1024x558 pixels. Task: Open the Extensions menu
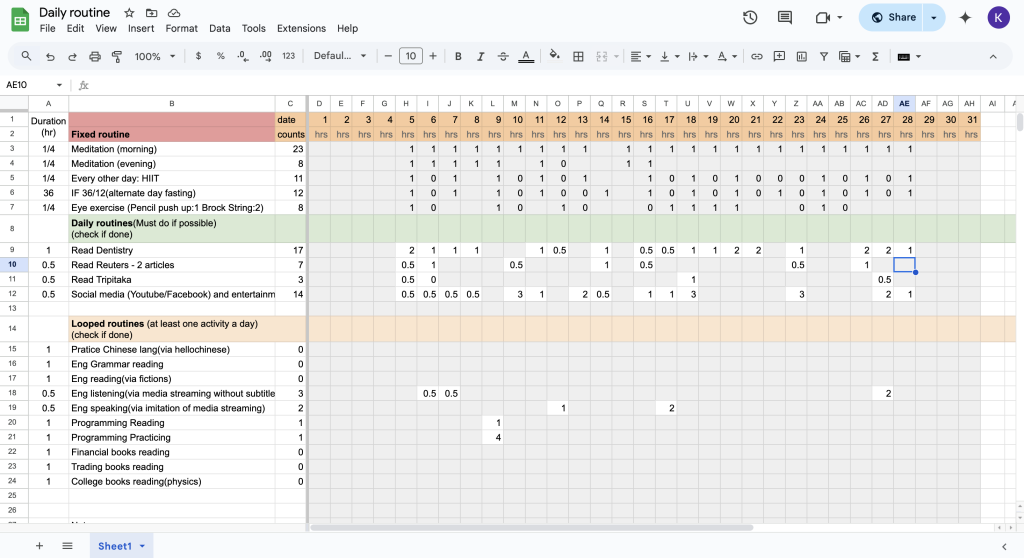click(x=301, y=29)
